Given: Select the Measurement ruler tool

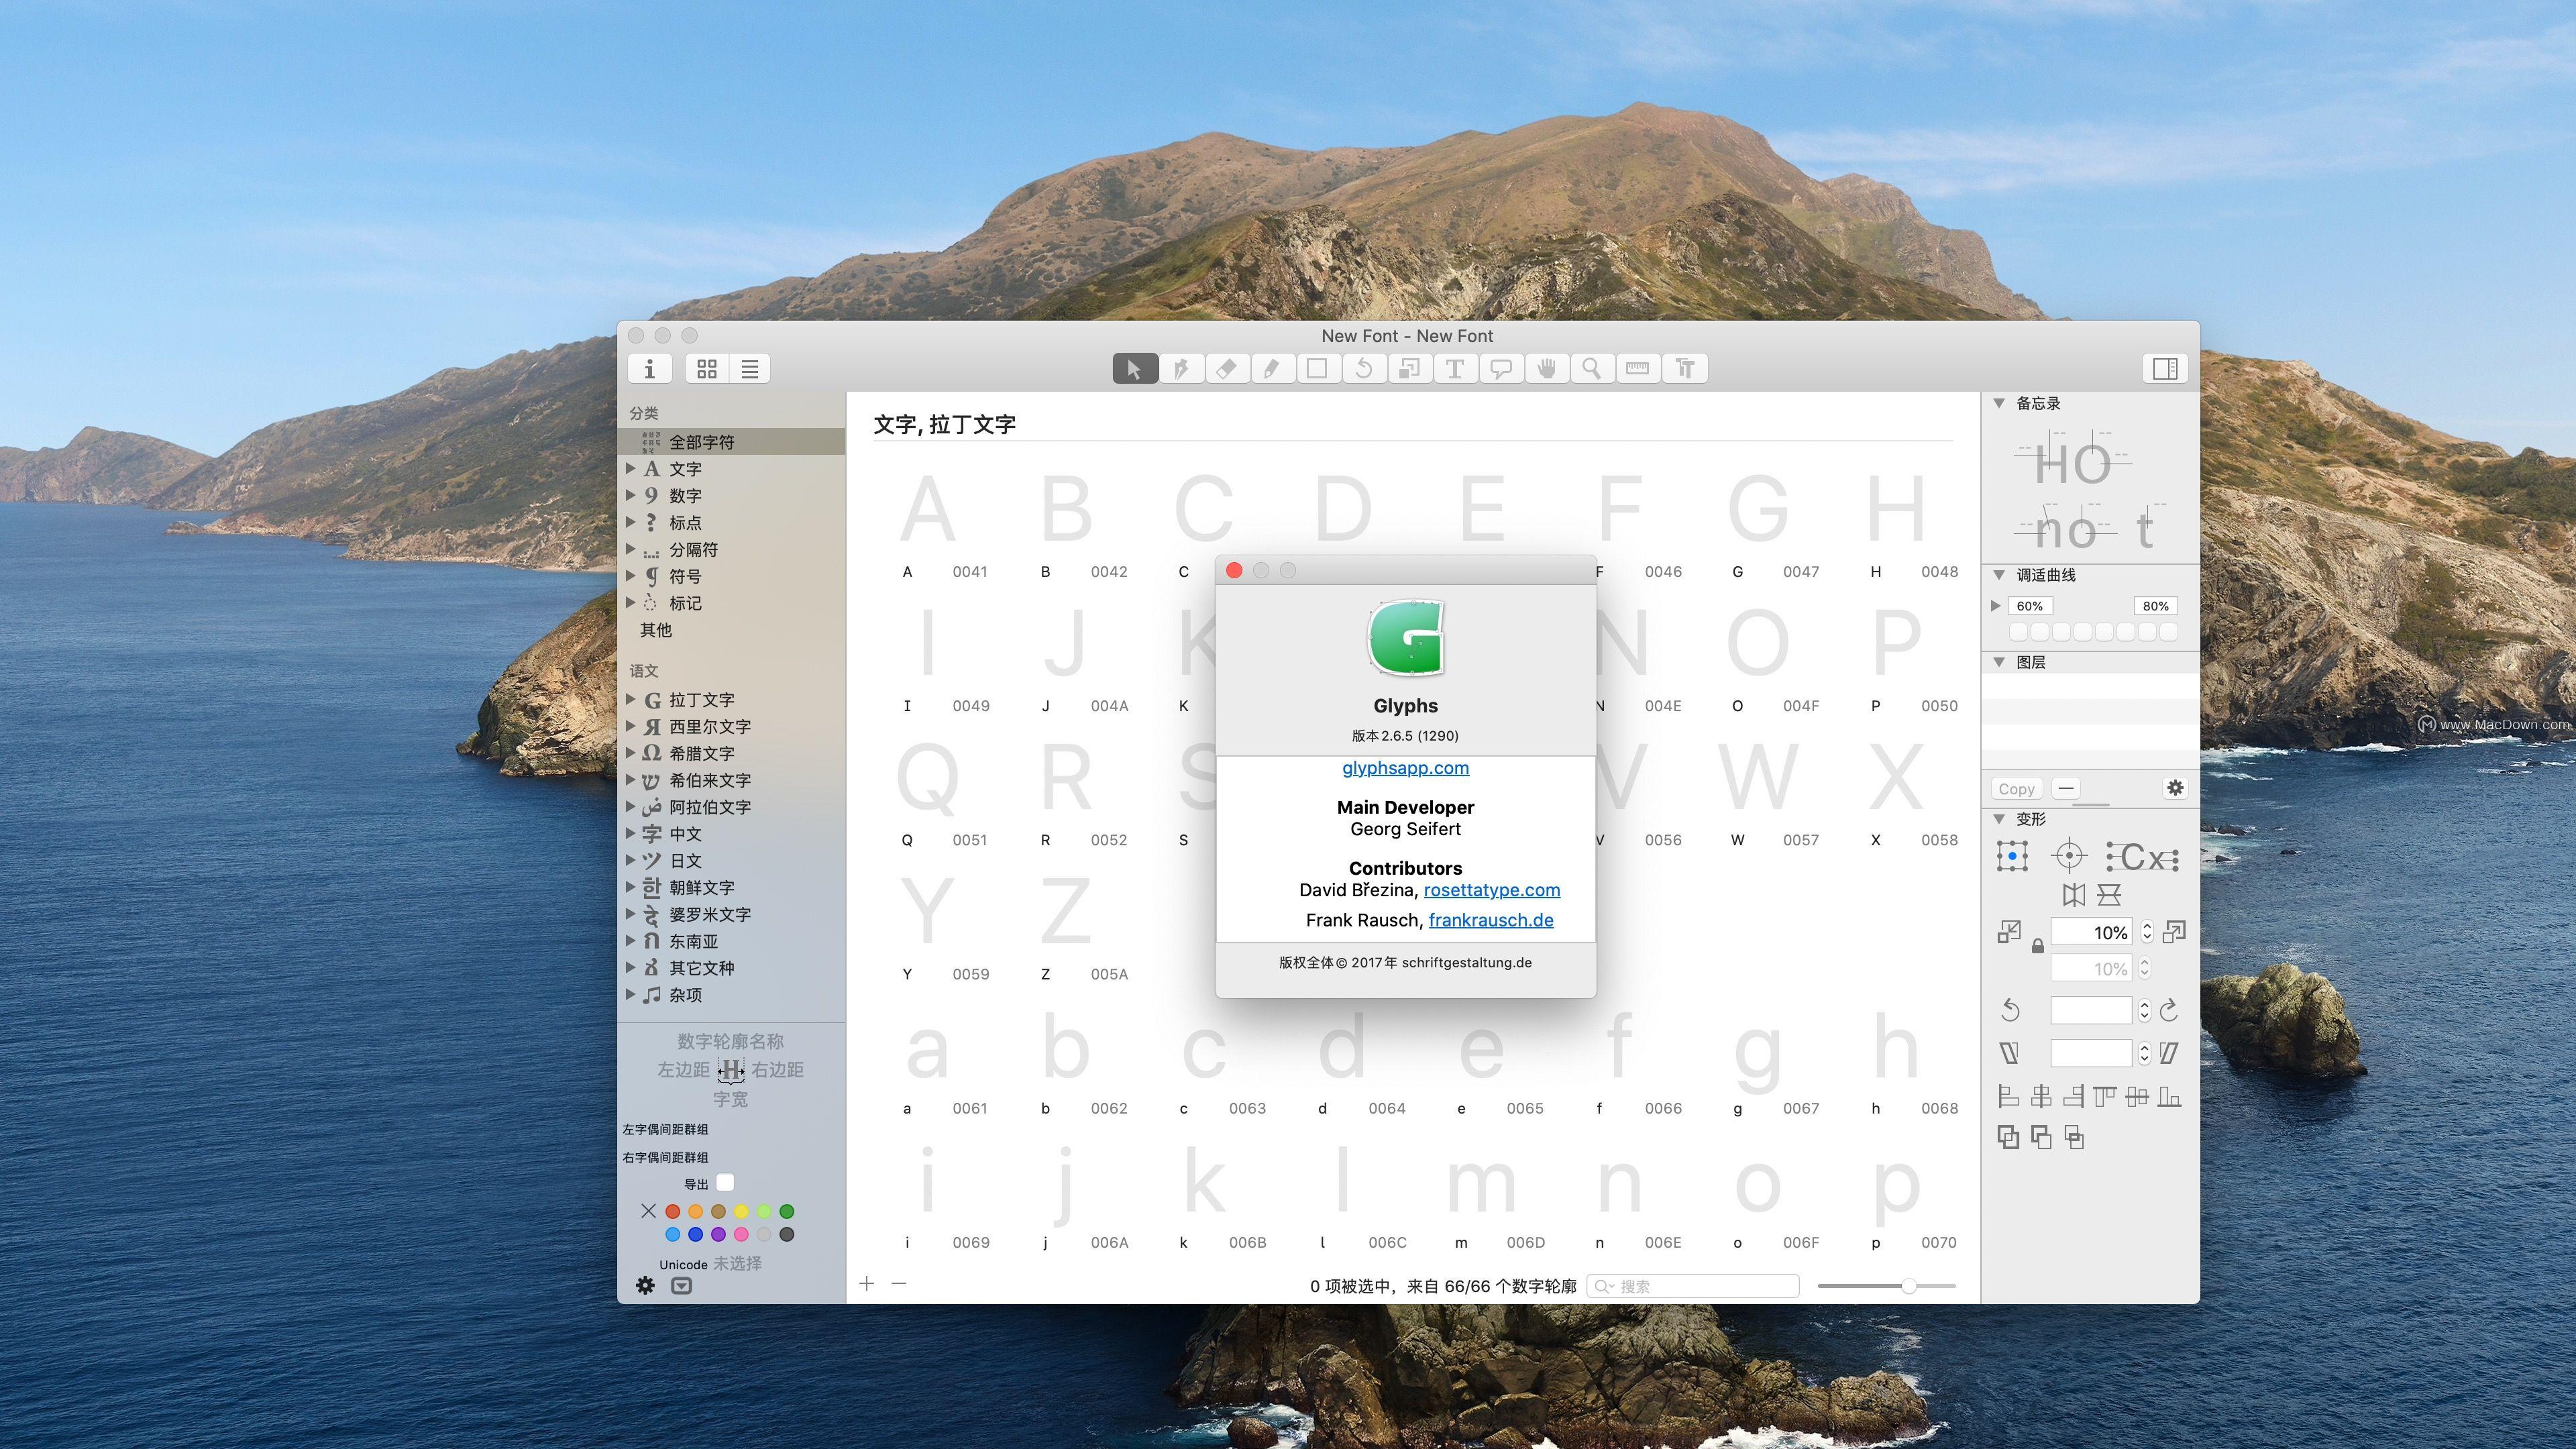Looking at the screenshot, I should coord(1638,369).
